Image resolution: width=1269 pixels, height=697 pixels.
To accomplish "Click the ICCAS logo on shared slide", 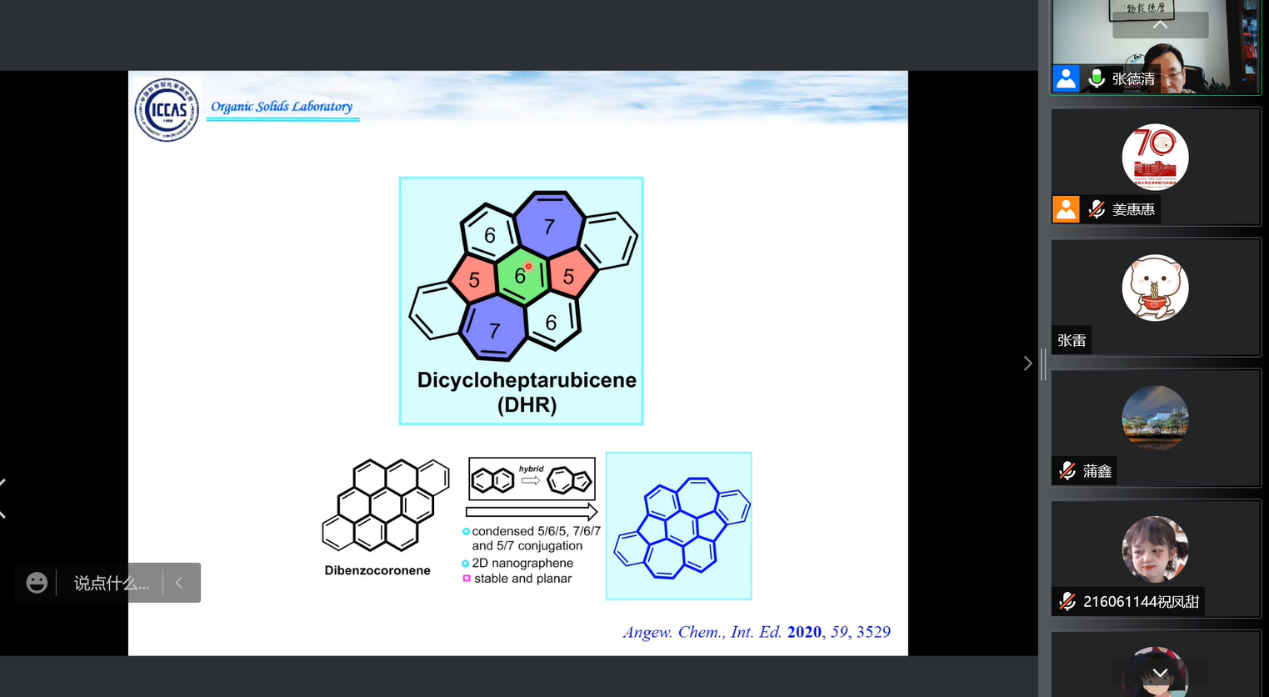I will (x=167, y=109).
